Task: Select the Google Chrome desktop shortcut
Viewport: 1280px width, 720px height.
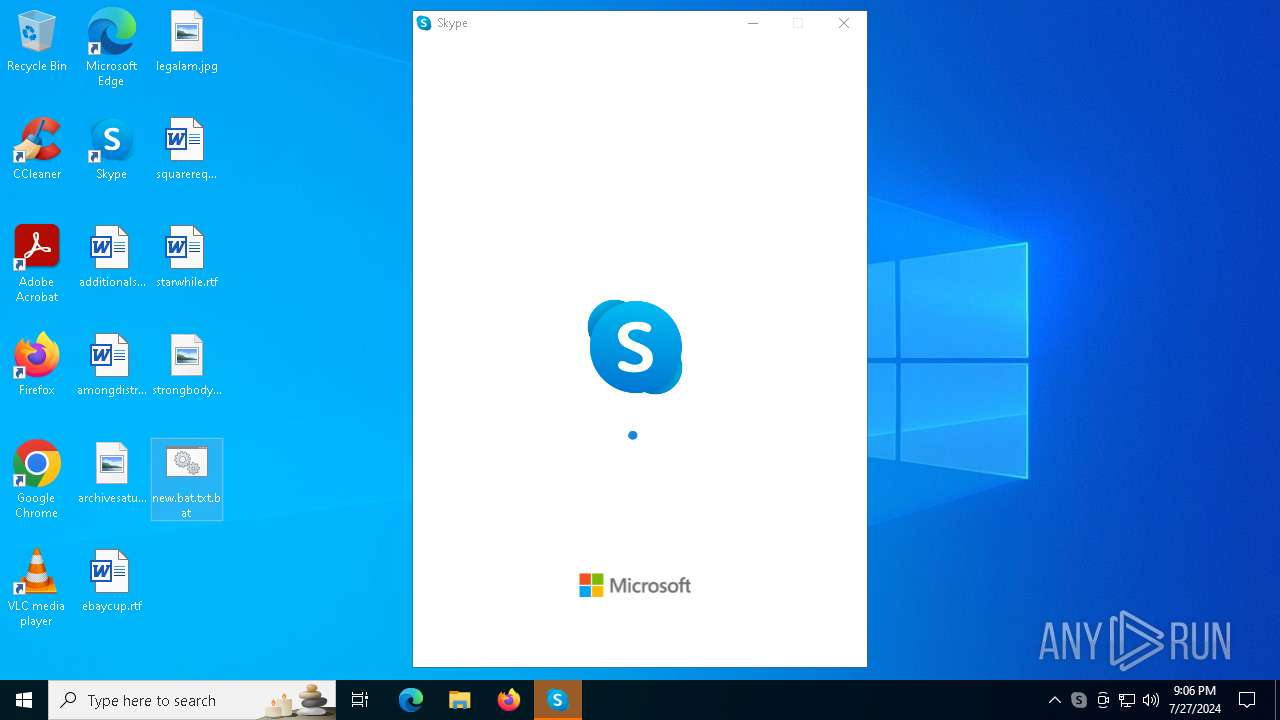Action: tap(37, 480)
